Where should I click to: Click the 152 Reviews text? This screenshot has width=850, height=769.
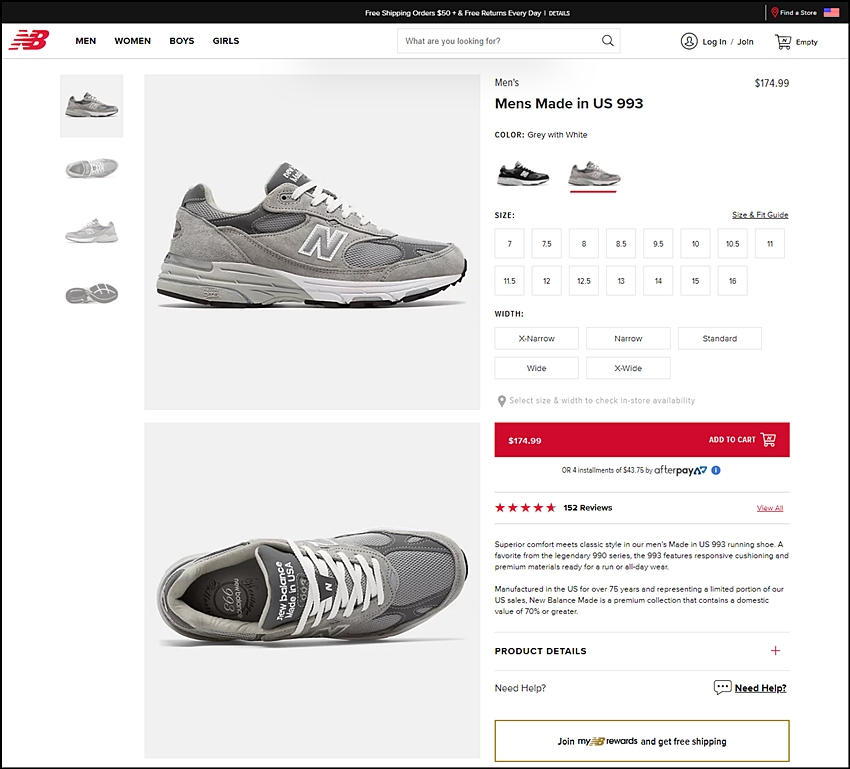point(588,508)
